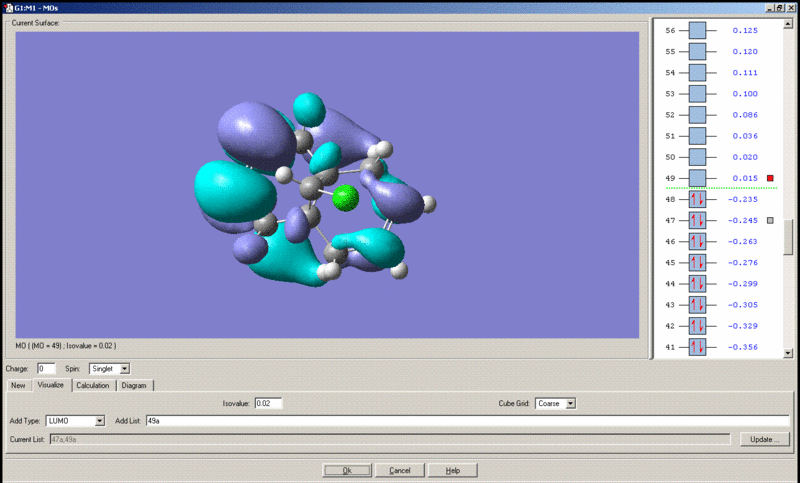
Task: Click the Charge input field
Action: 46,368
